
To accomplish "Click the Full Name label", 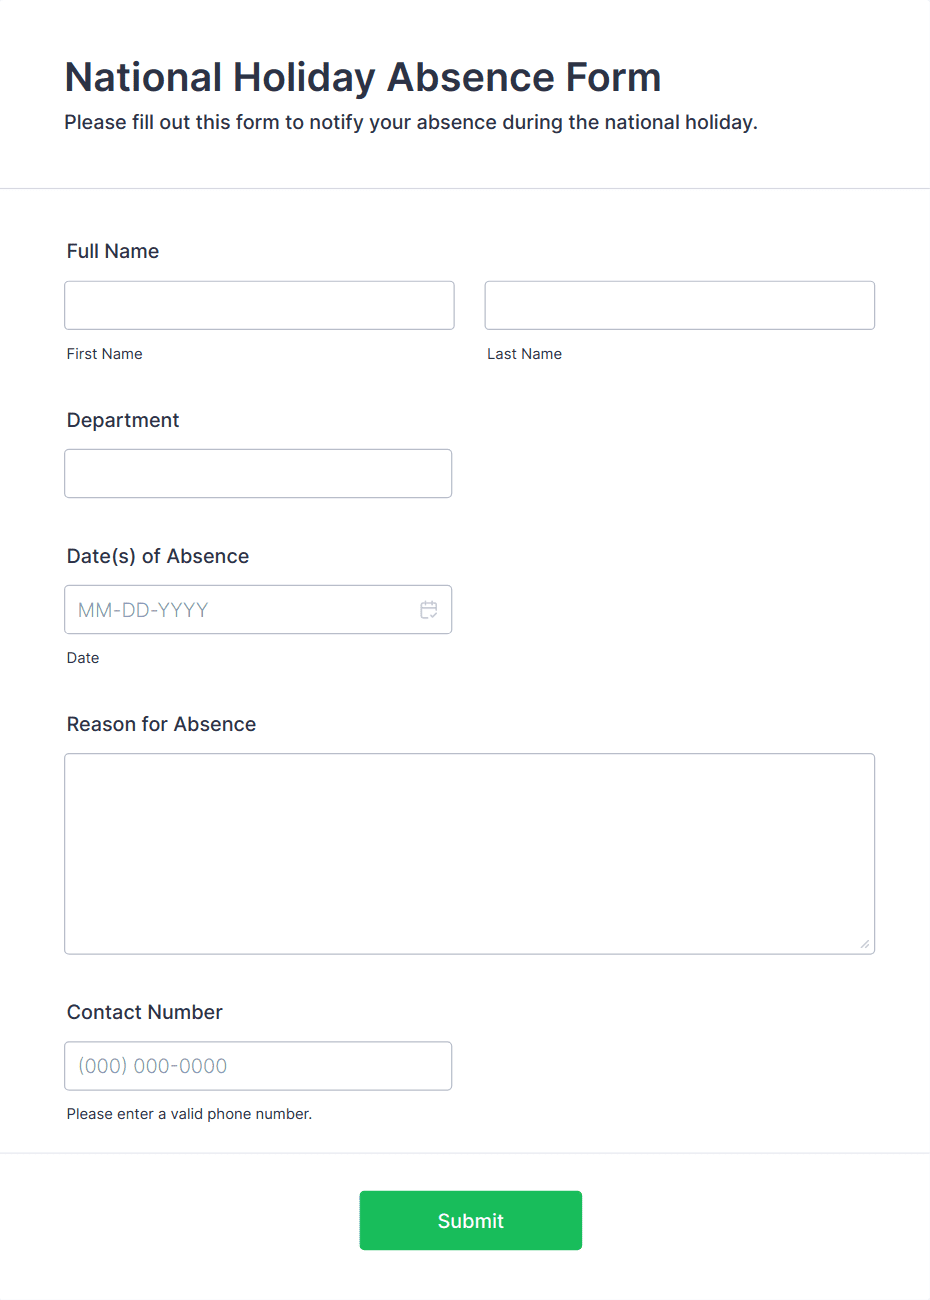I will tap(112, 251).
